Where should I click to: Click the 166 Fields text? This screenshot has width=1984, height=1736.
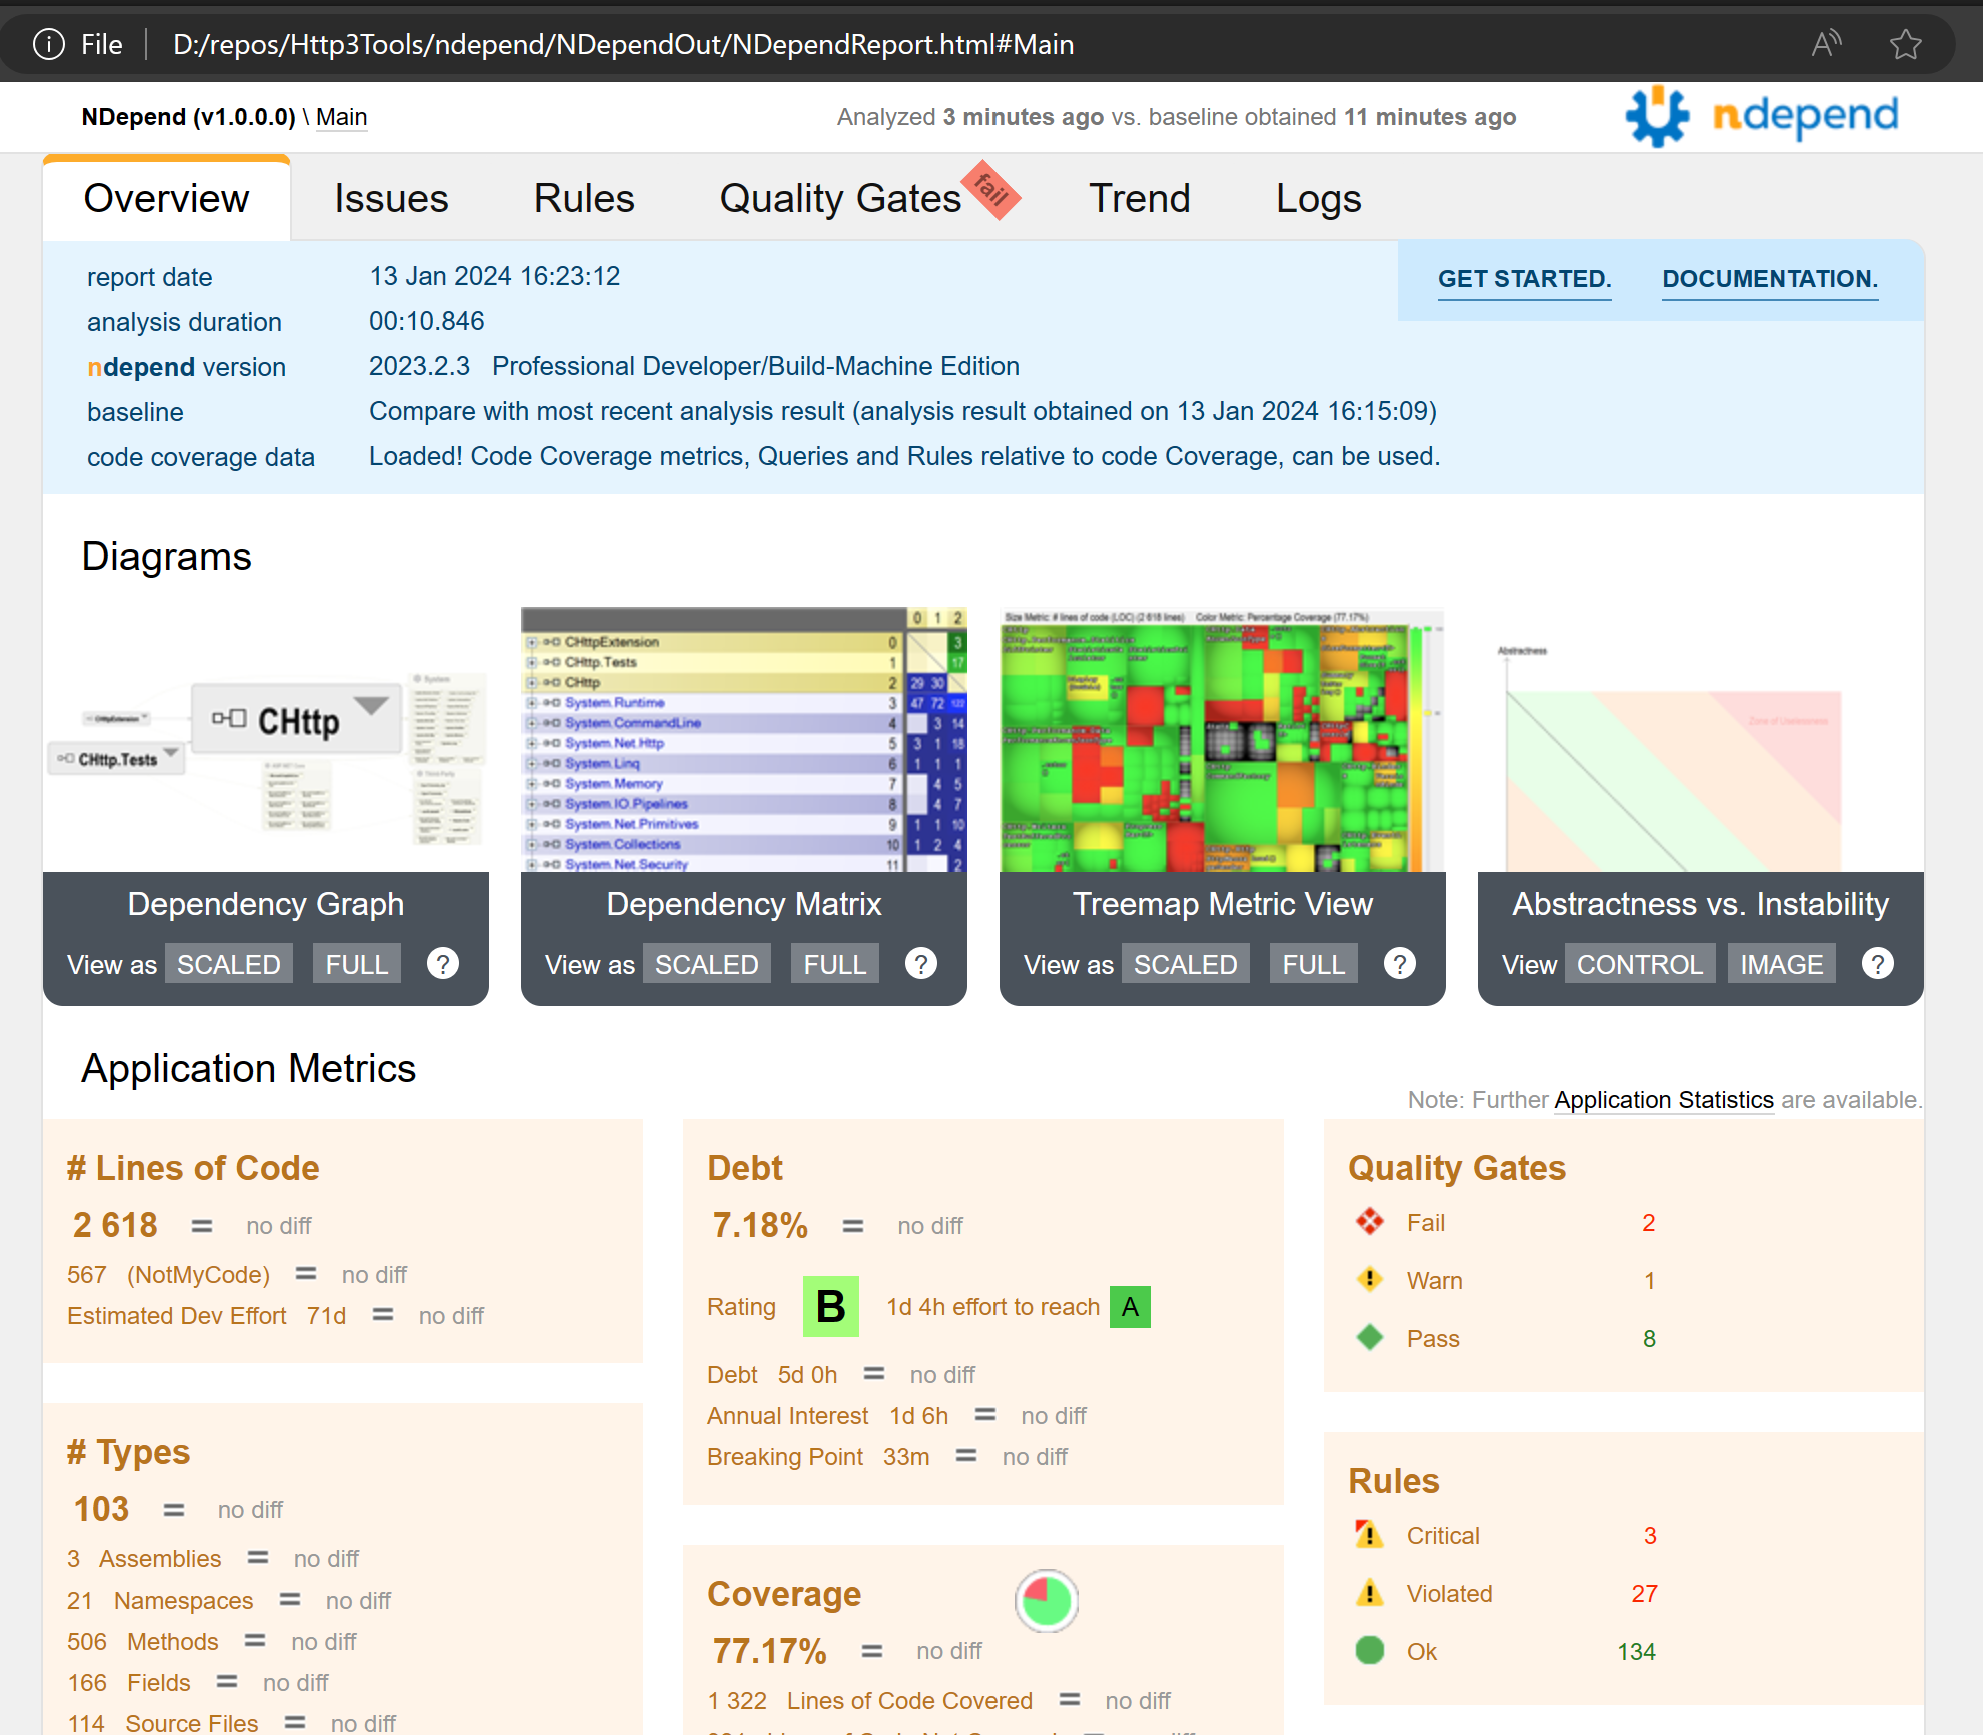point(128,1683)
